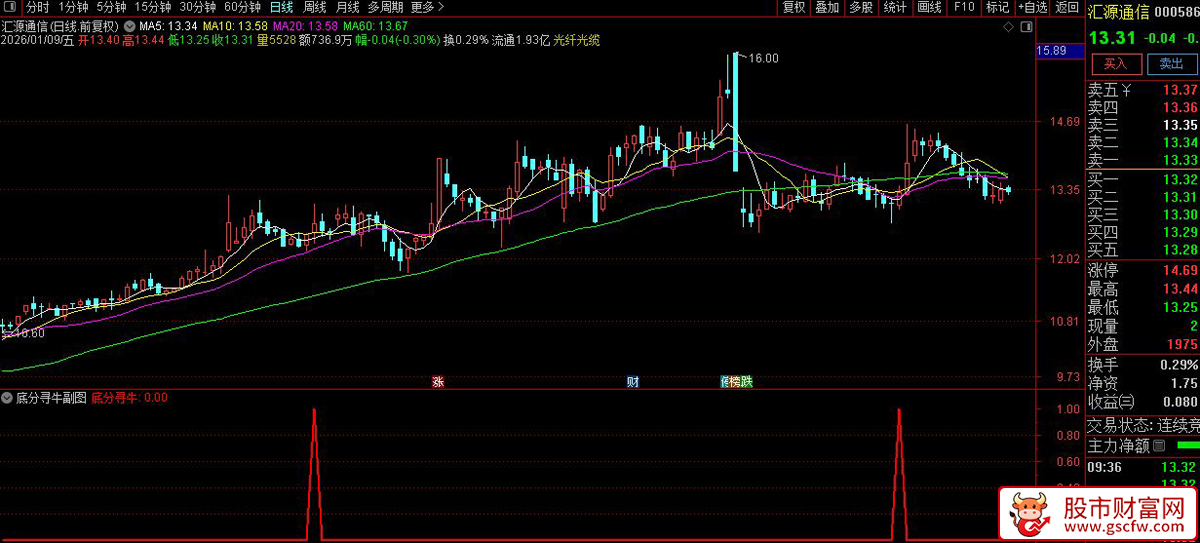This screenshot has width=1200, height=543.
Task: Click the 标记 mark button
Action: point(997,7)
